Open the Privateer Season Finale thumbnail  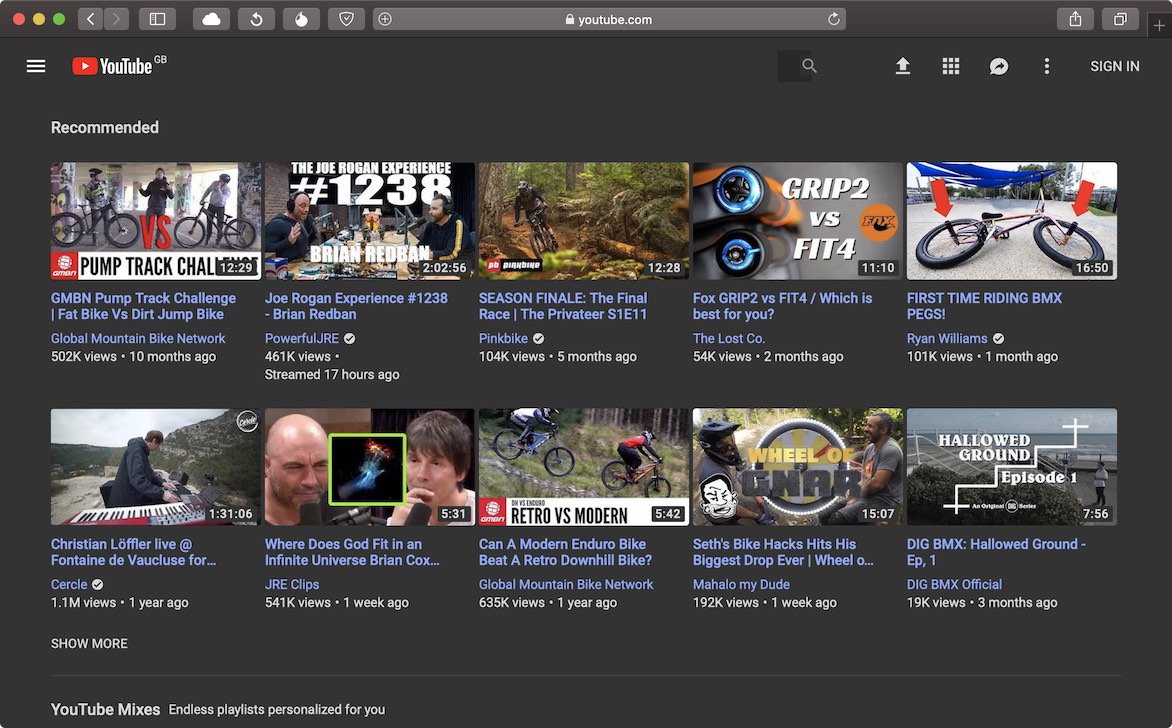(584, 220)
